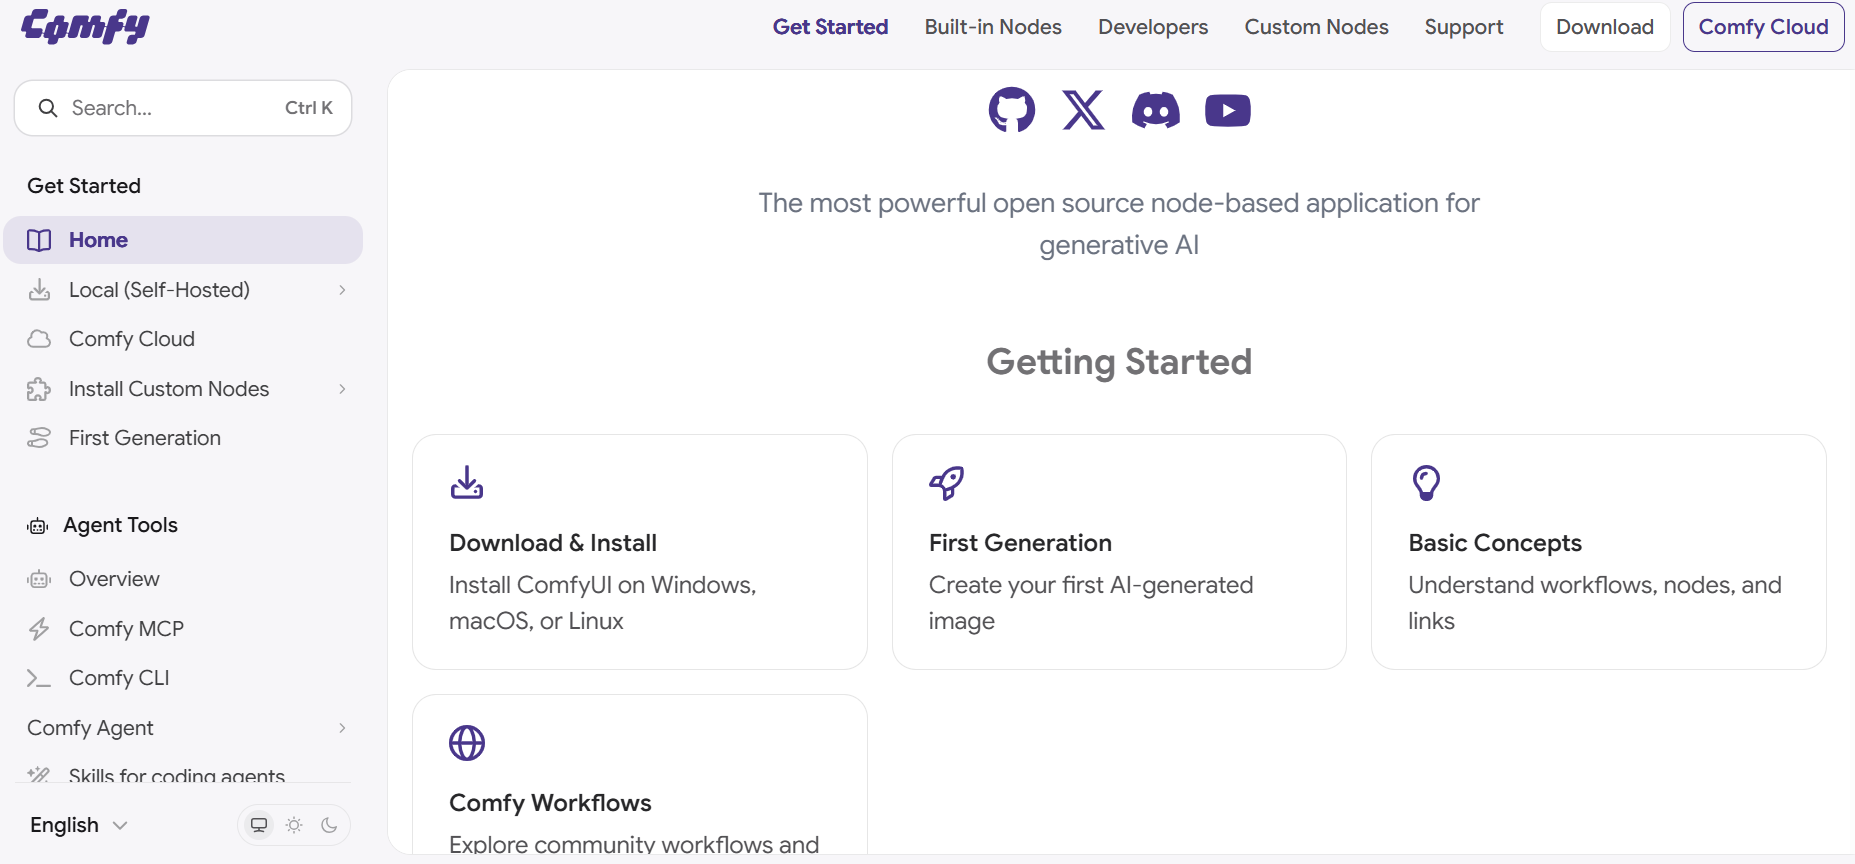The width and height of the screenshot is (1855, 864).
Task: Open the Download & Install card title
Action: point(553,543)
